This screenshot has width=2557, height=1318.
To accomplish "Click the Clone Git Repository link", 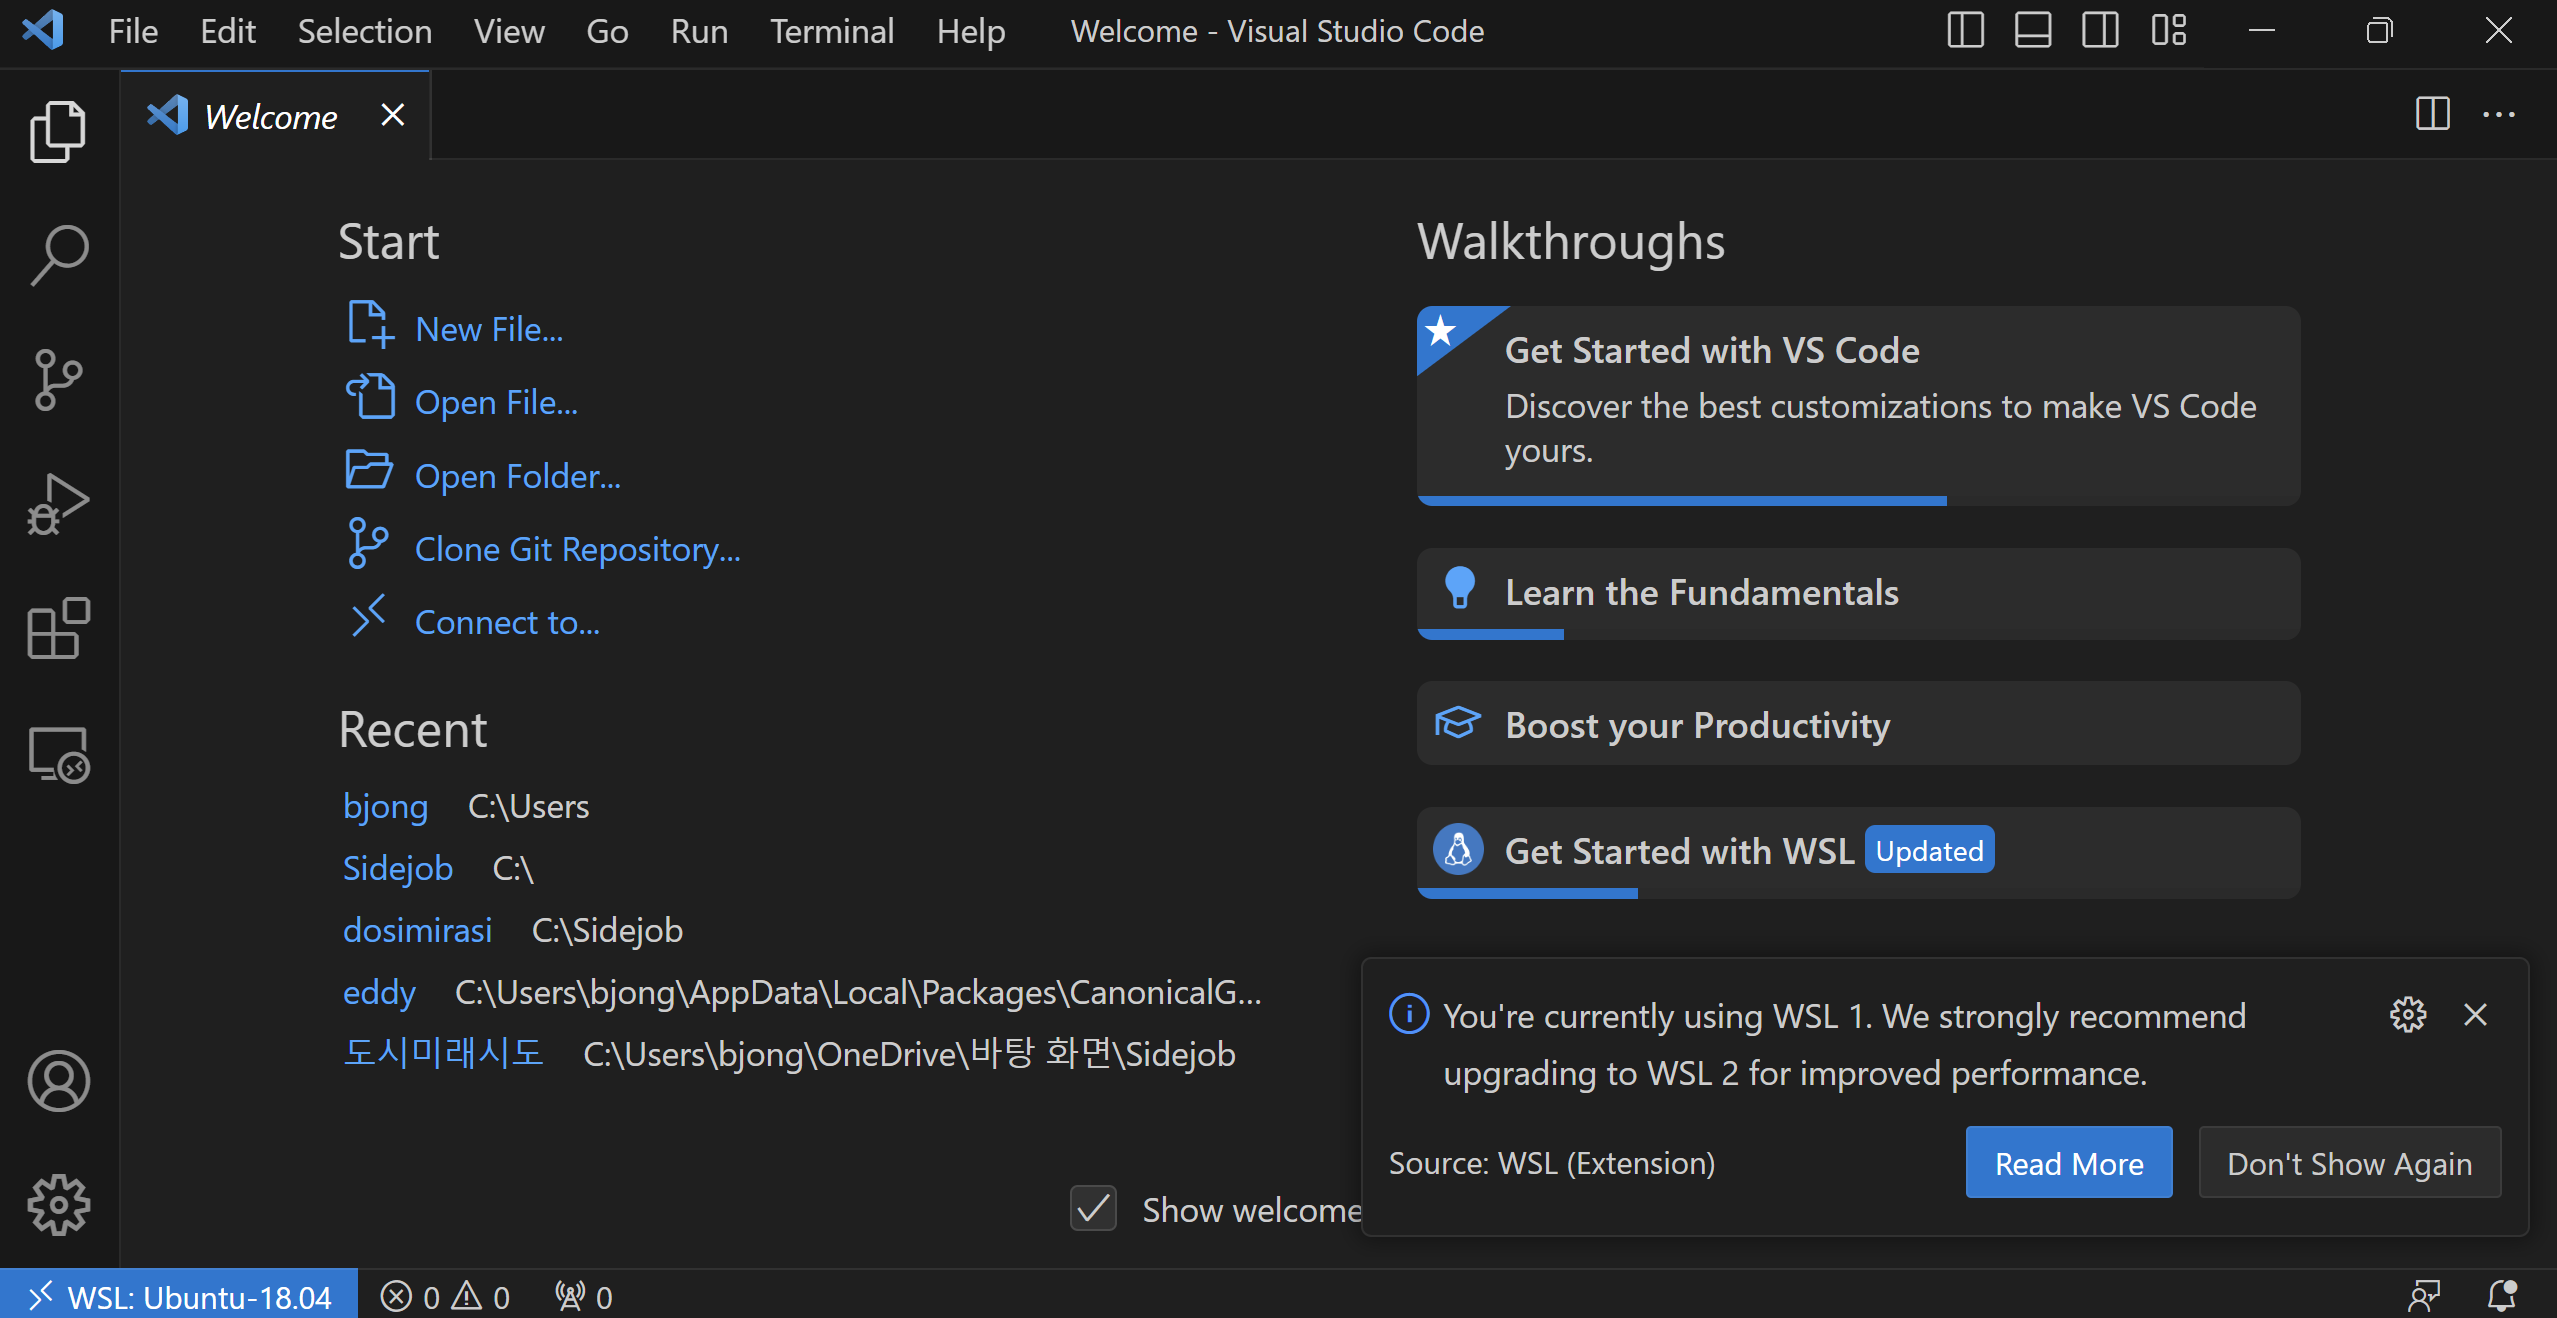I will pos(577,549).
